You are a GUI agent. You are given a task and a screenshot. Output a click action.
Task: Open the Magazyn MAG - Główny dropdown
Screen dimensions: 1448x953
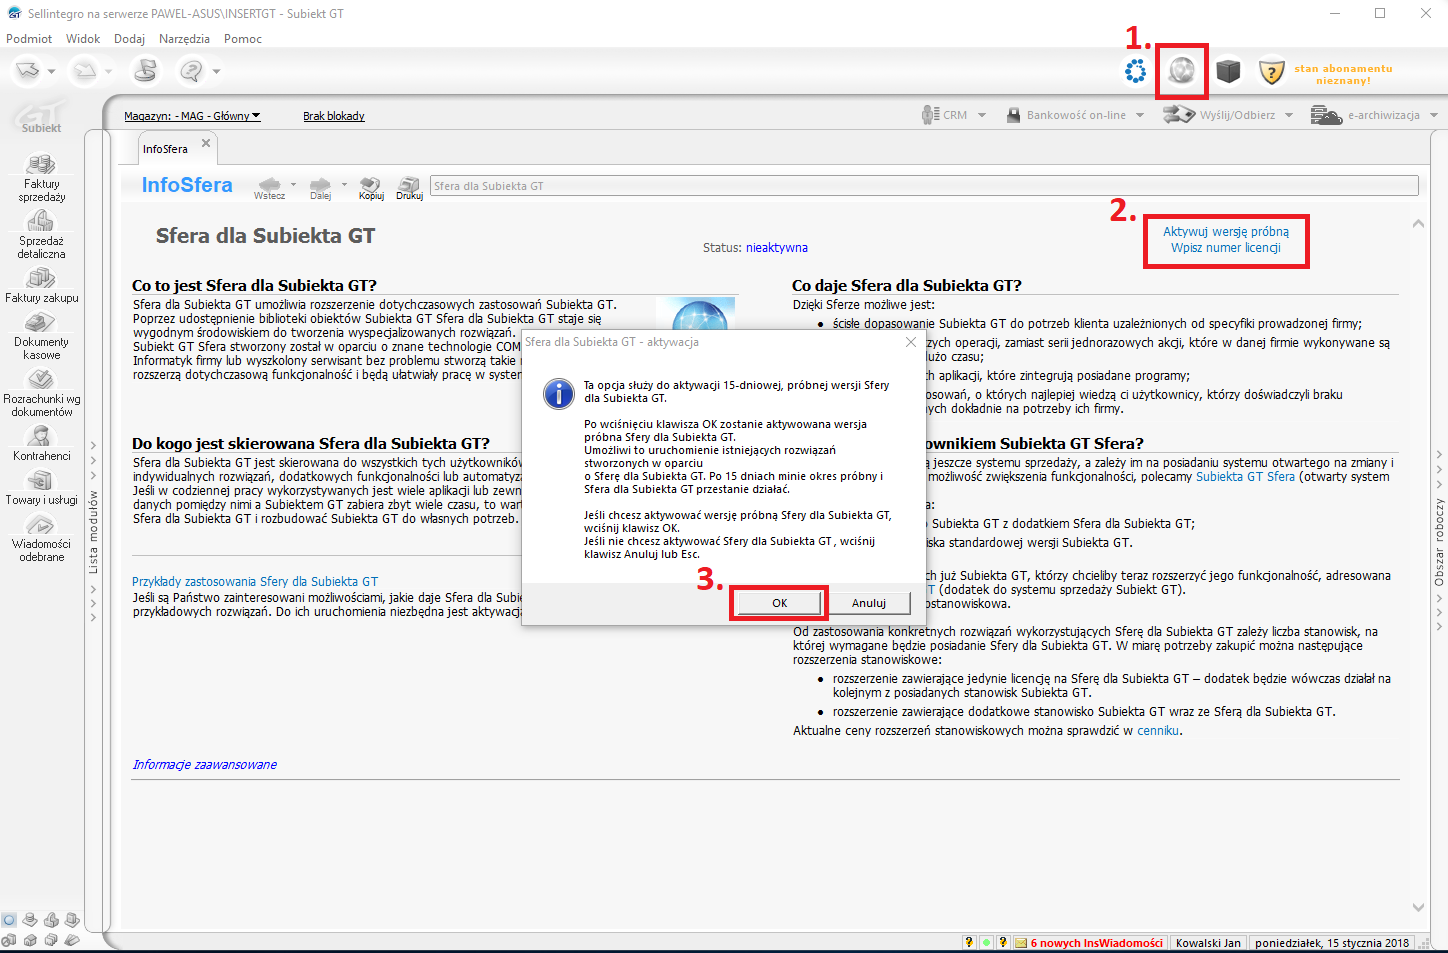point(192,116)
